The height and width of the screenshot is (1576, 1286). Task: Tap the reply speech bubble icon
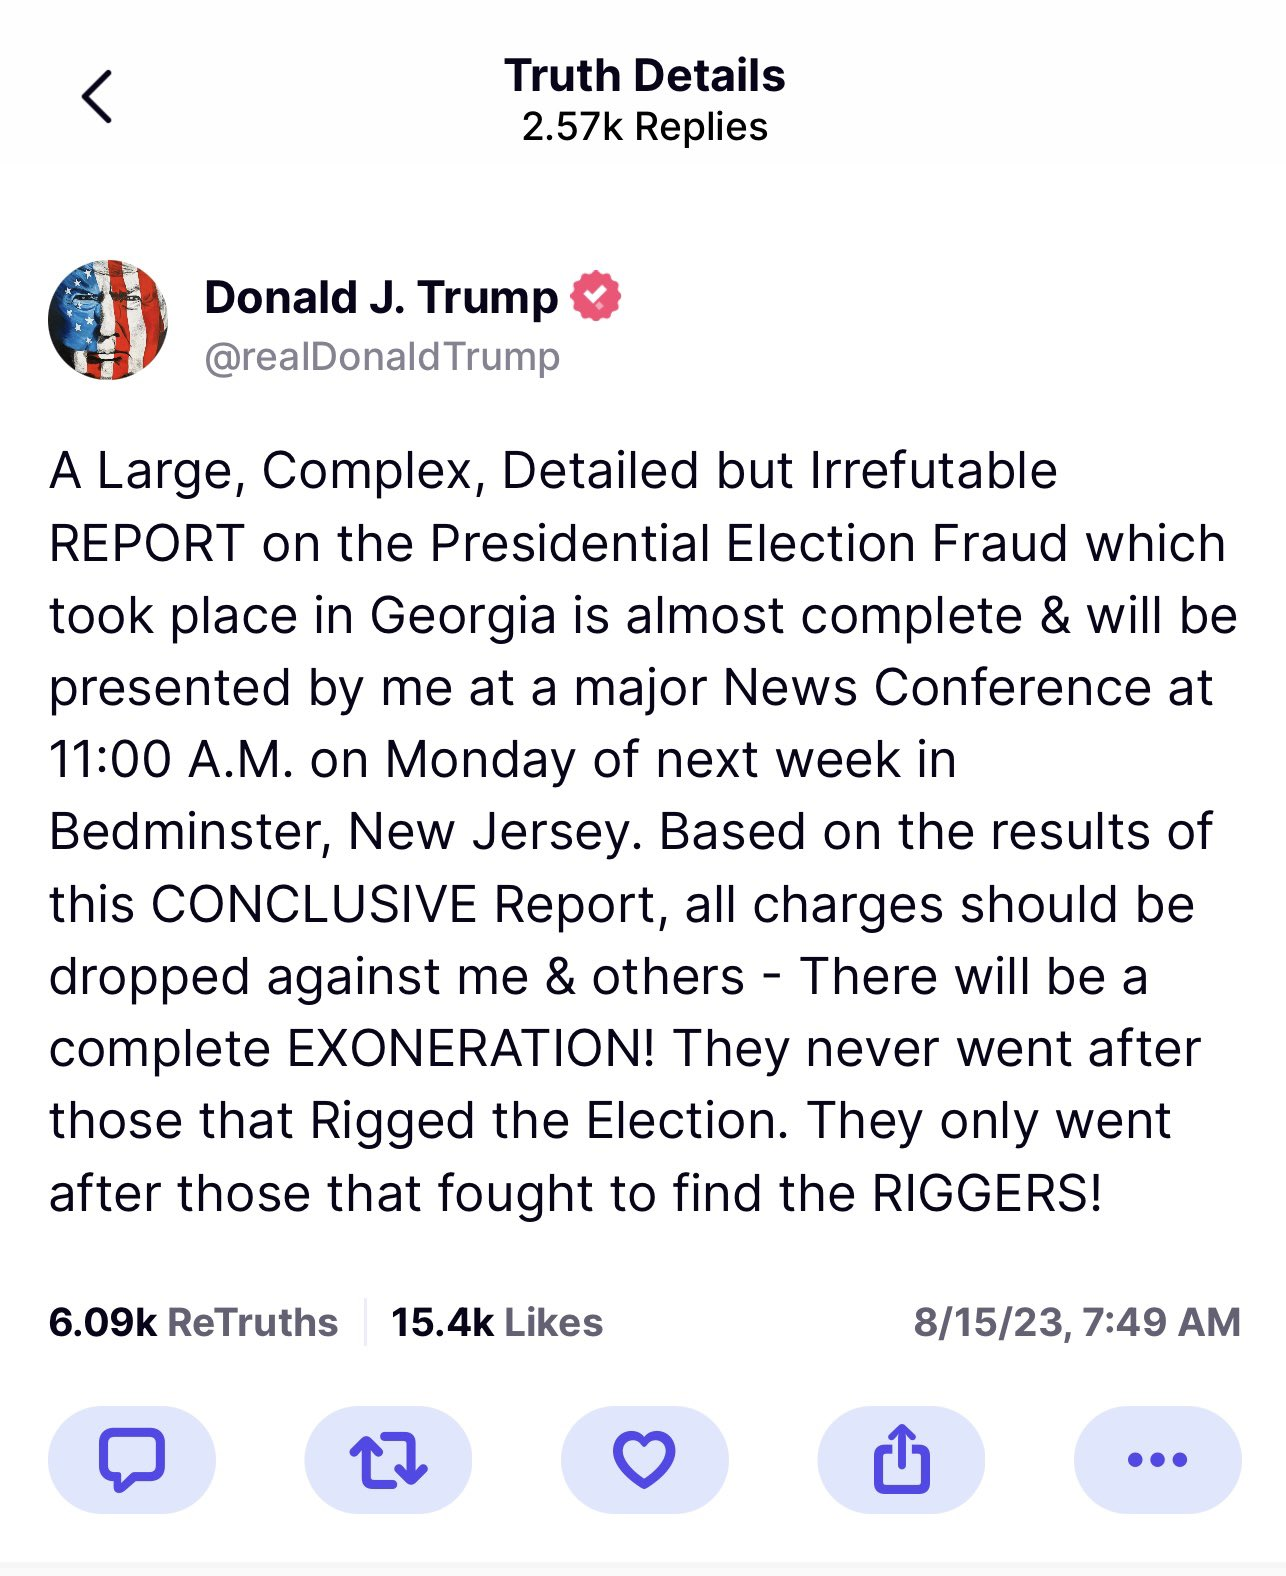[x=131, y=1460]
